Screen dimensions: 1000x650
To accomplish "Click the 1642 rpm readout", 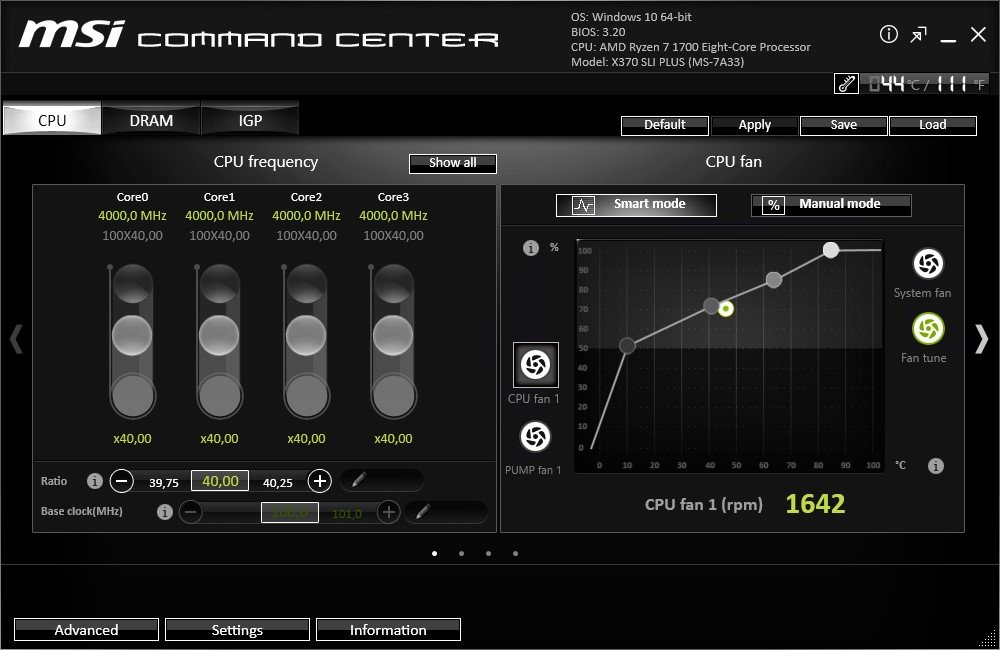I will click(x=815, y=504).
